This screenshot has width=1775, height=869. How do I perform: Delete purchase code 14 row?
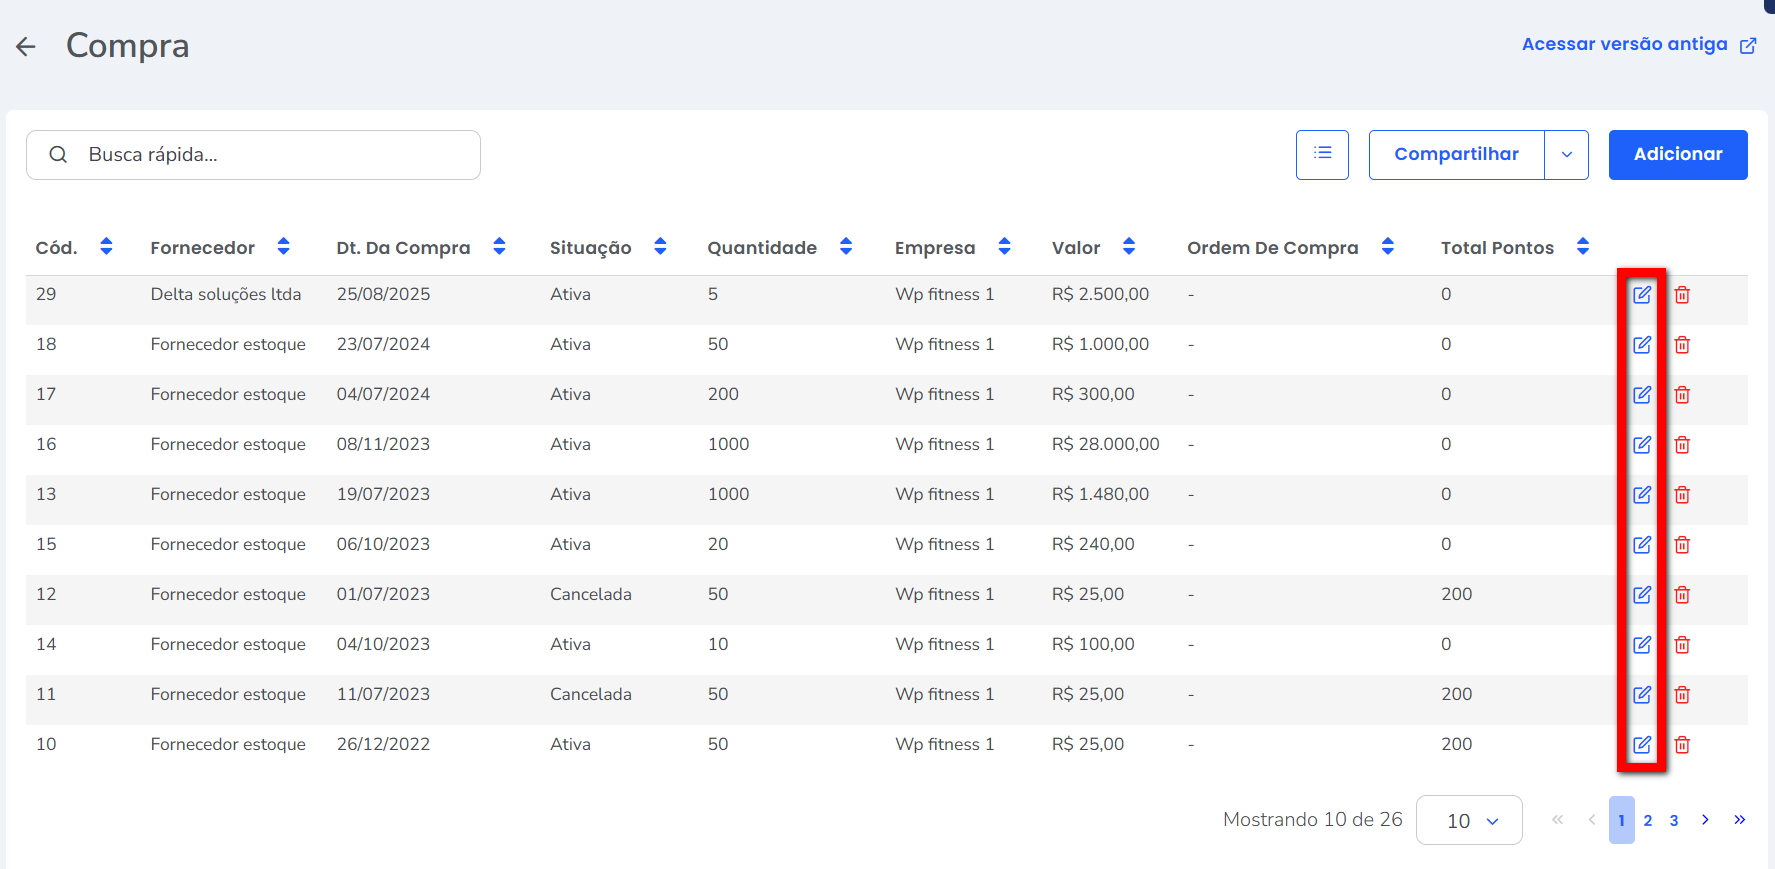[1682, 645]
